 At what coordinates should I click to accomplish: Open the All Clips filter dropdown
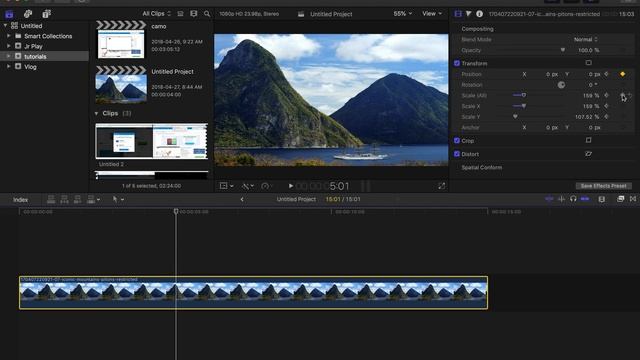pyautogui.click(x=156, y=14)
